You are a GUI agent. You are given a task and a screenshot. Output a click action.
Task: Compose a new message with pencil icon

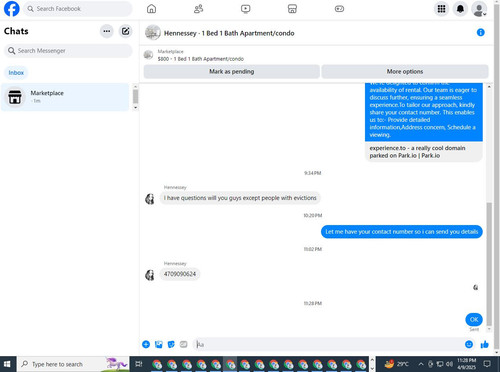click(x=125, y=31)
